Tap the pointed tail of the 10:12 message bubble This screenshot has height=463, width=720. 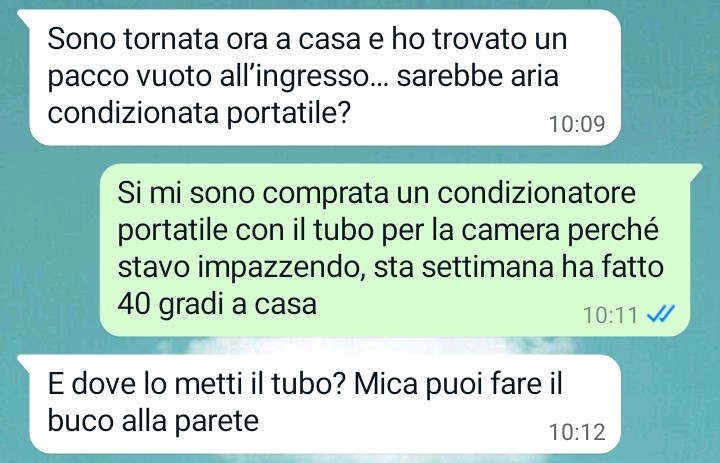click(25, 361)
